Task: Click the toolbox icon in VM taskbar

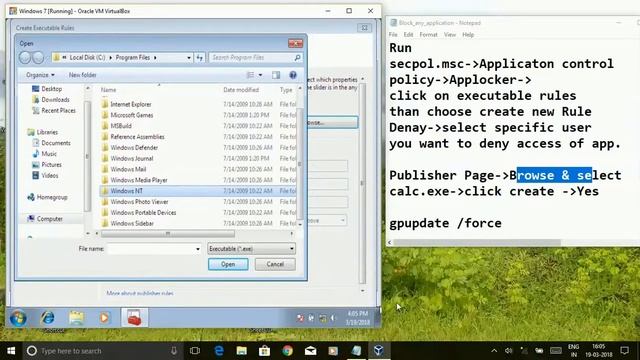Action: [134, 317]
